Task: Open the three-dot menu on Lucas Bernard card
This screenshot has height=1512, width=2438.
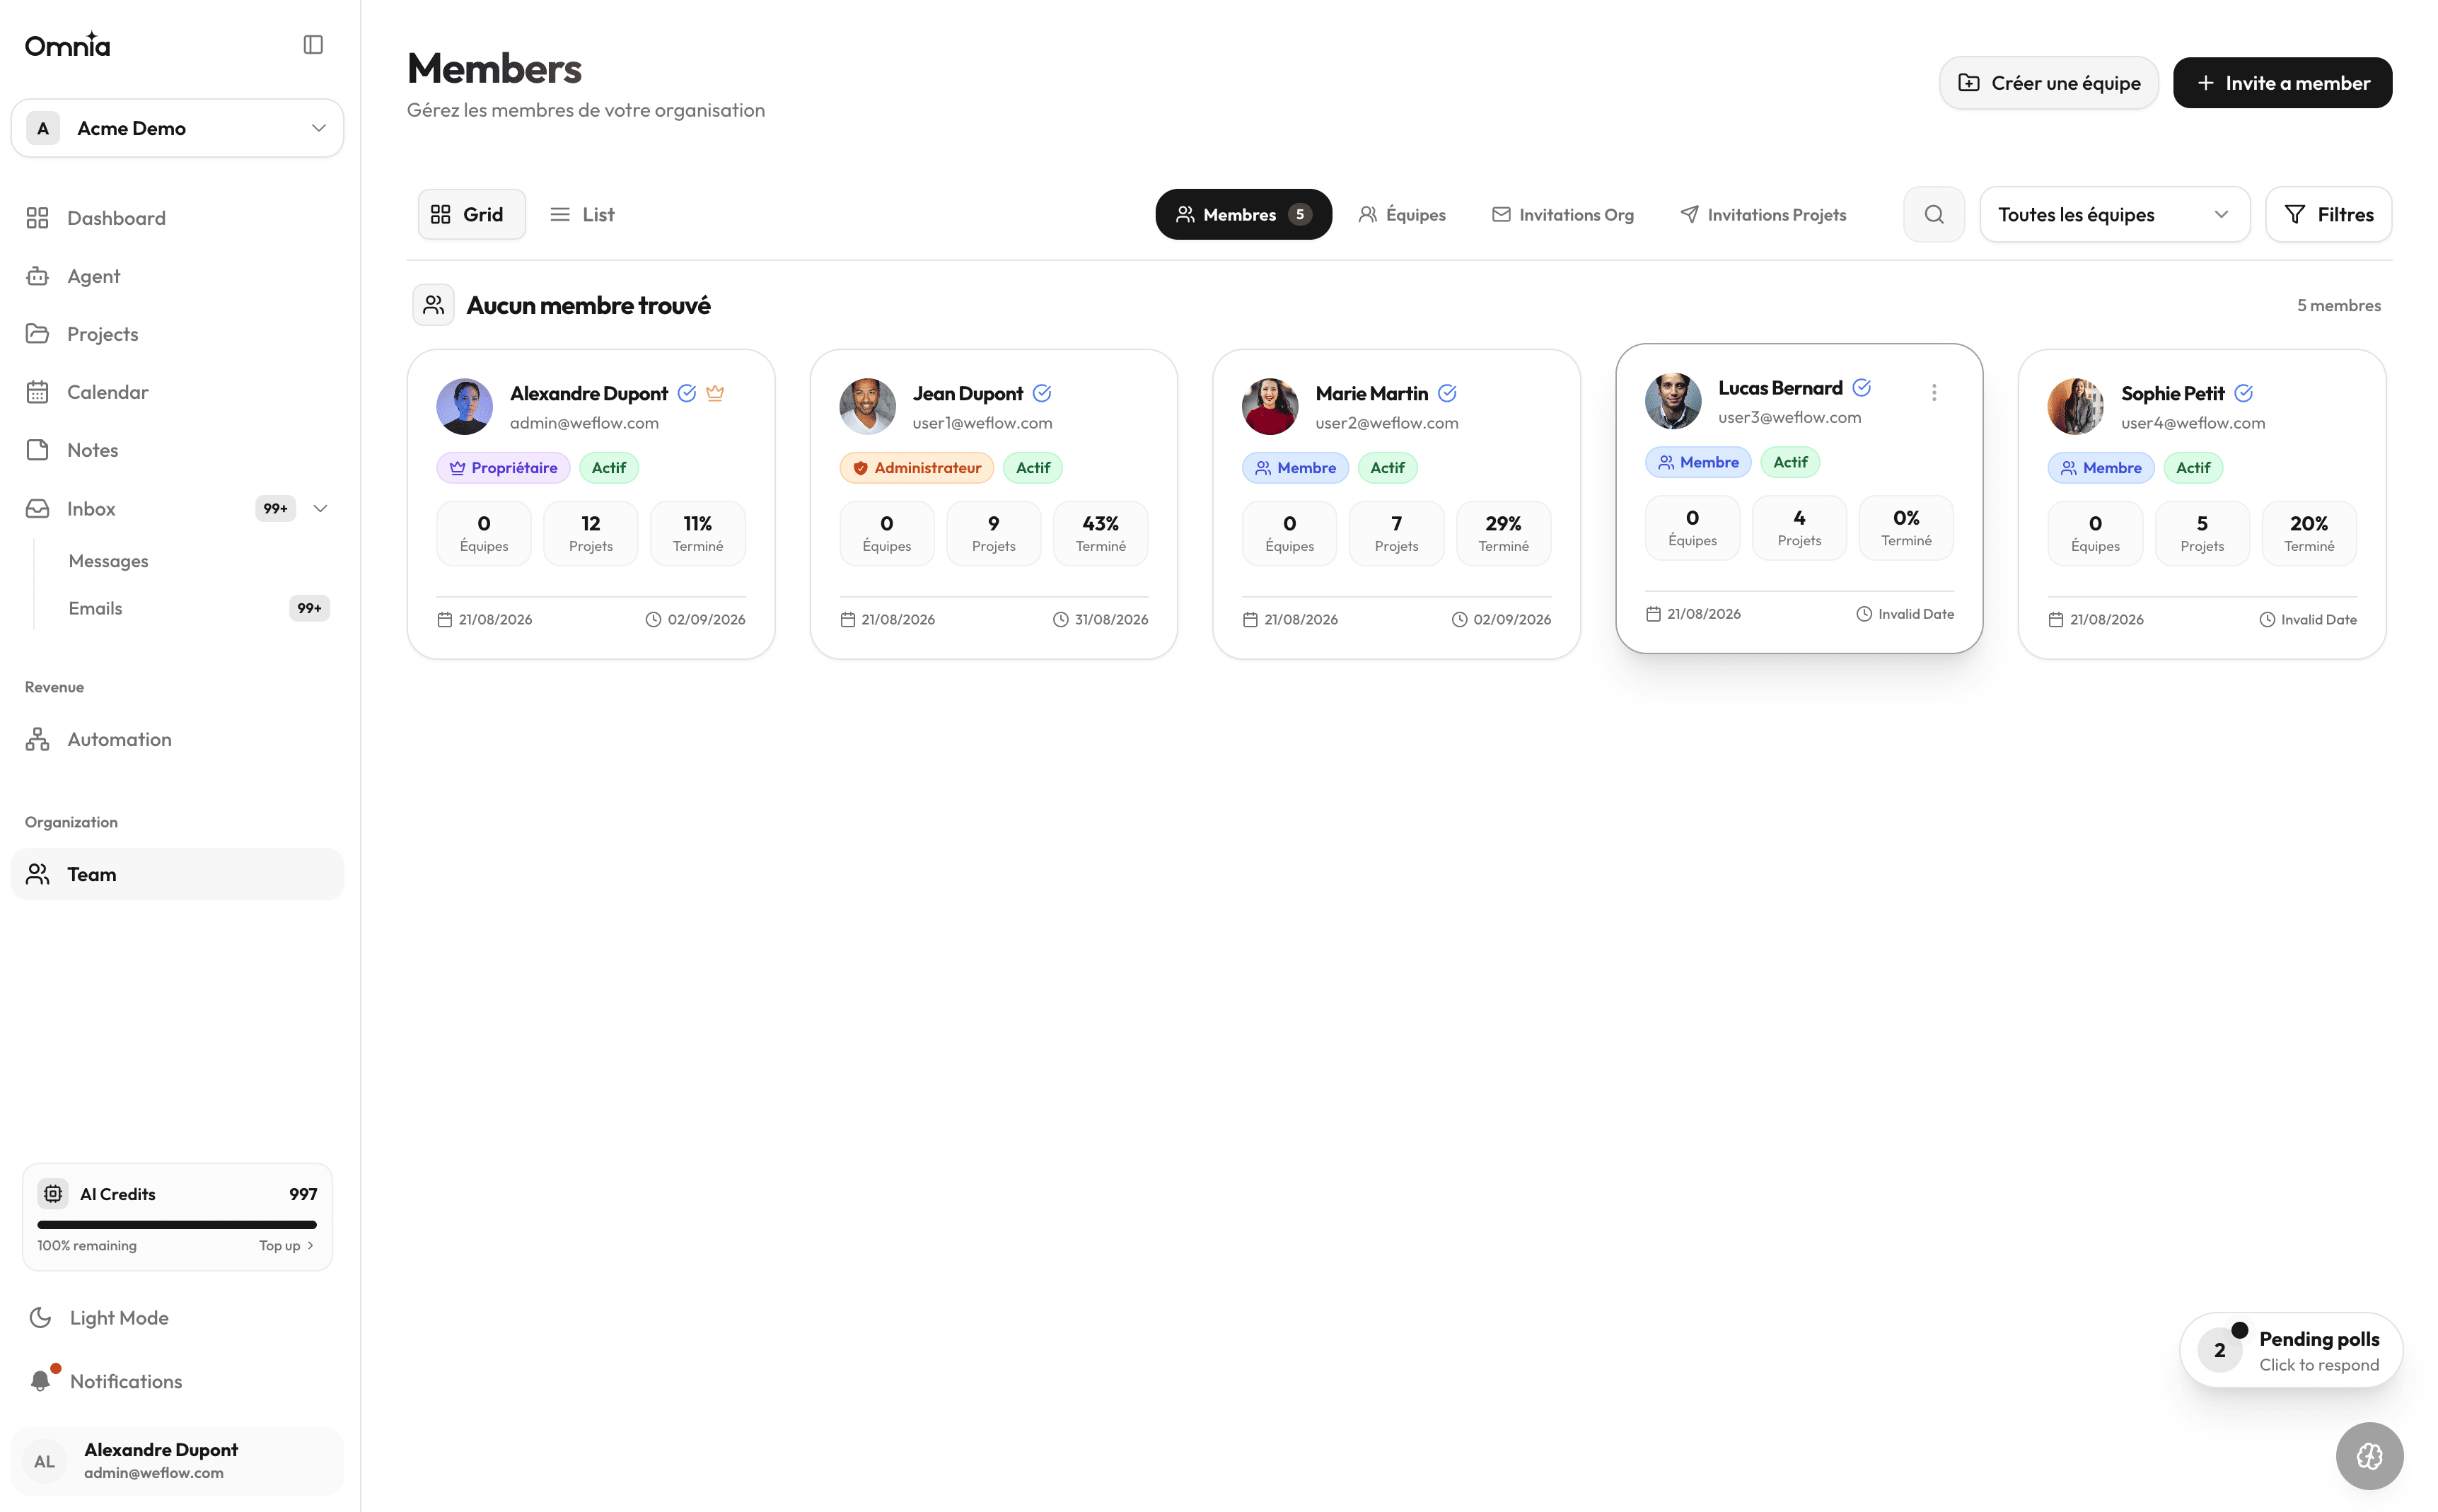Action: point(1934,392)
